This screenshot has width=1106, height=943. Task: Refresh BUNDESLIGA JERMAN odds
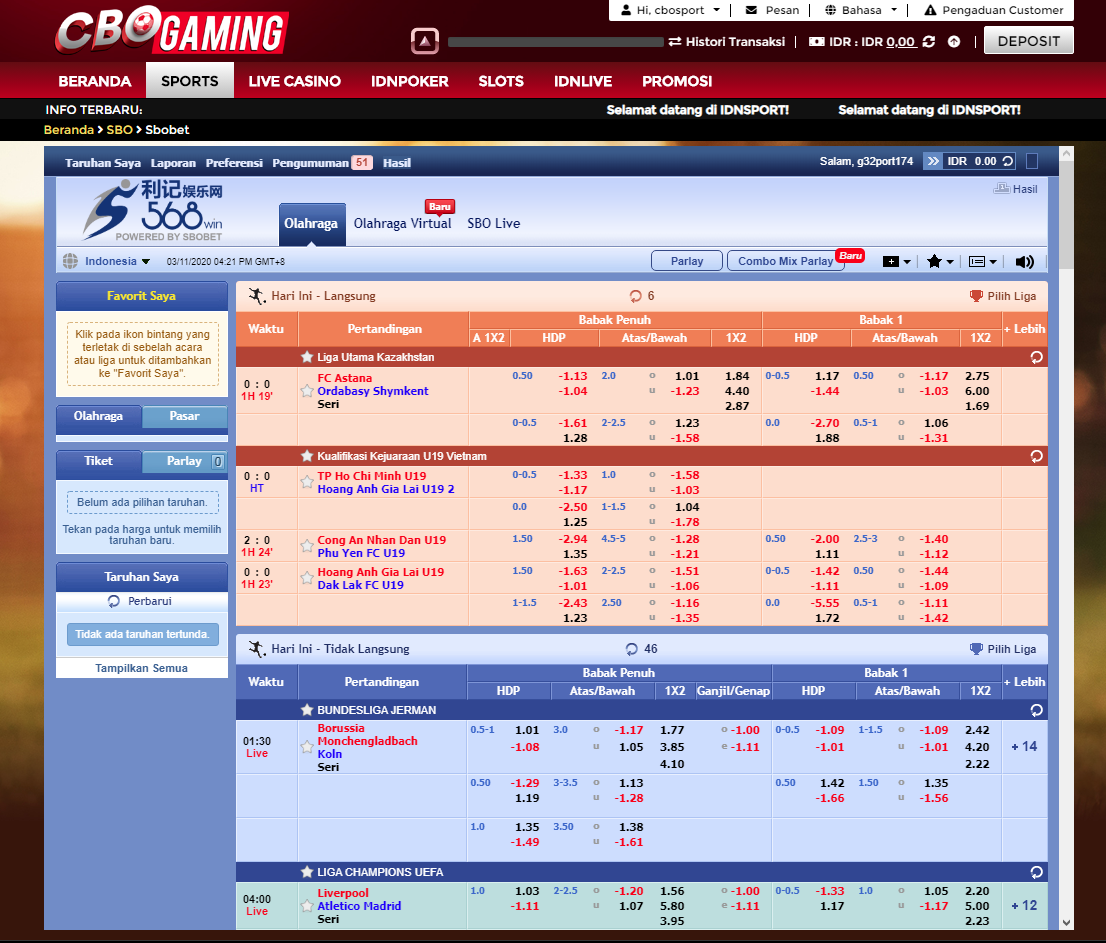[1036, 710]
